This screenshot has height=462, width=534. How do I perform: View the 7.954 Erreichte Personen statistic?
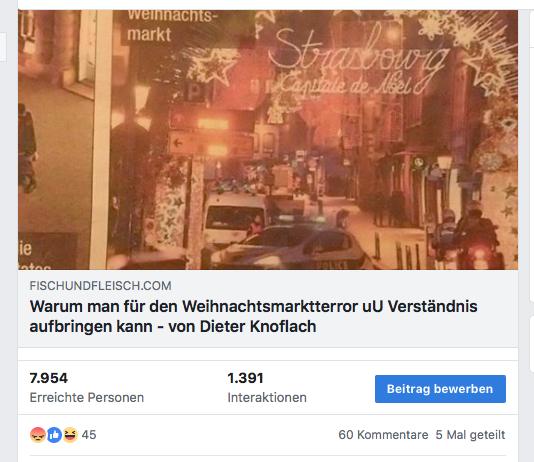pyautogui.click(x=87, y=387)
